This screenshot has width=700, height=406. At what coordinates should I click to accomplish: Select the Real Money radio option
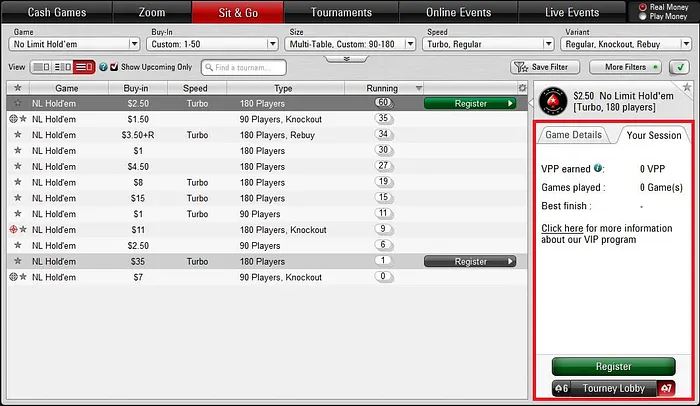[642, 7]
